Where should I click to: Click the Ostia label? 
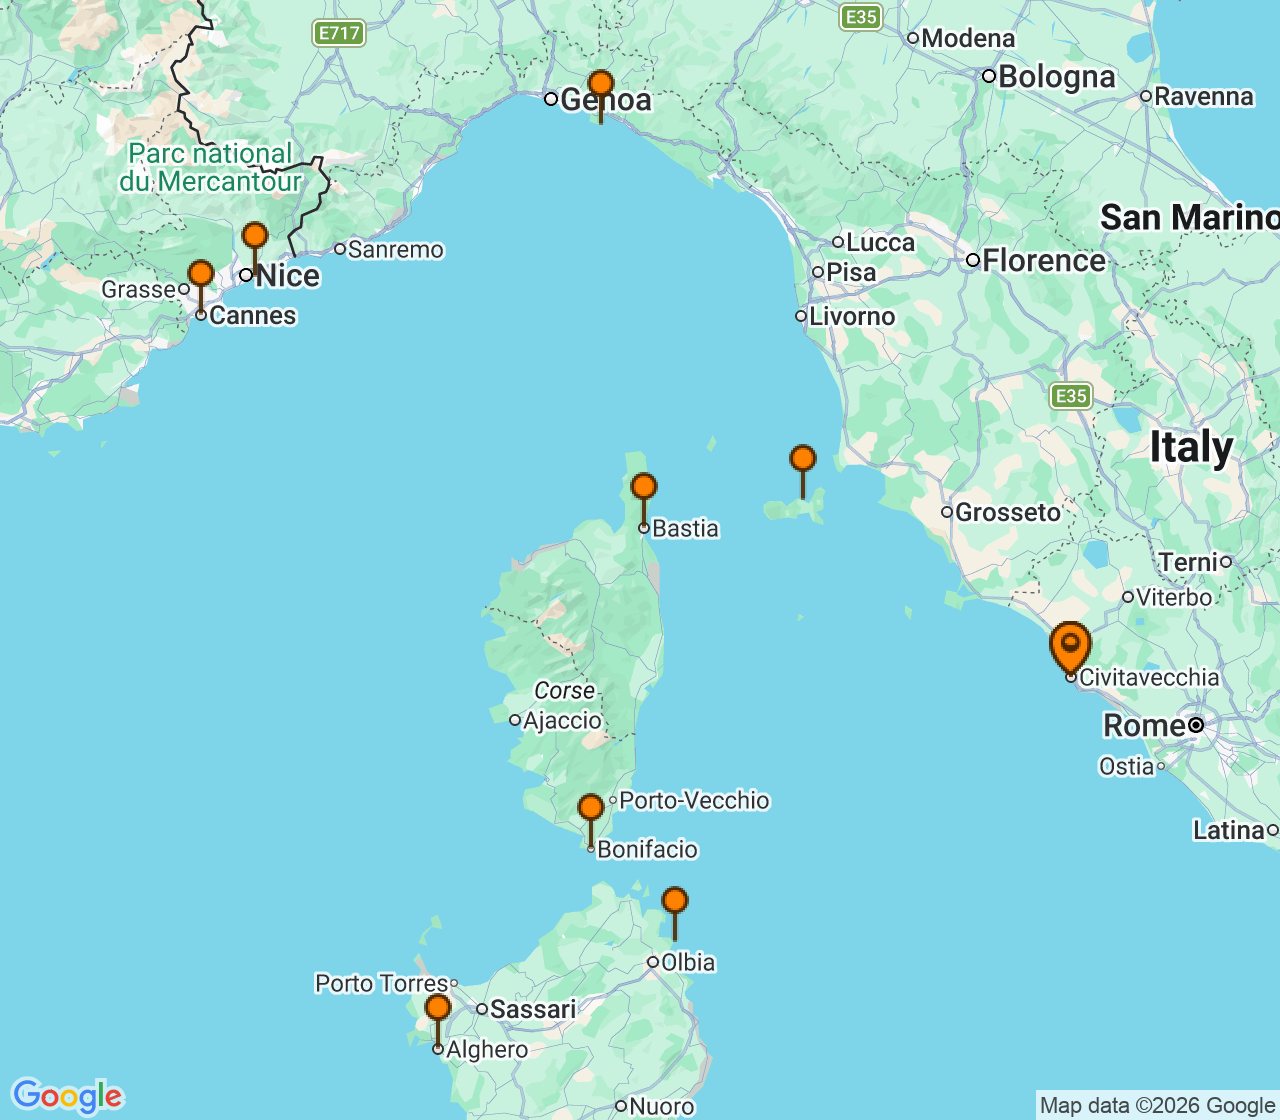pyautogui.click(x=1126, y=767)
